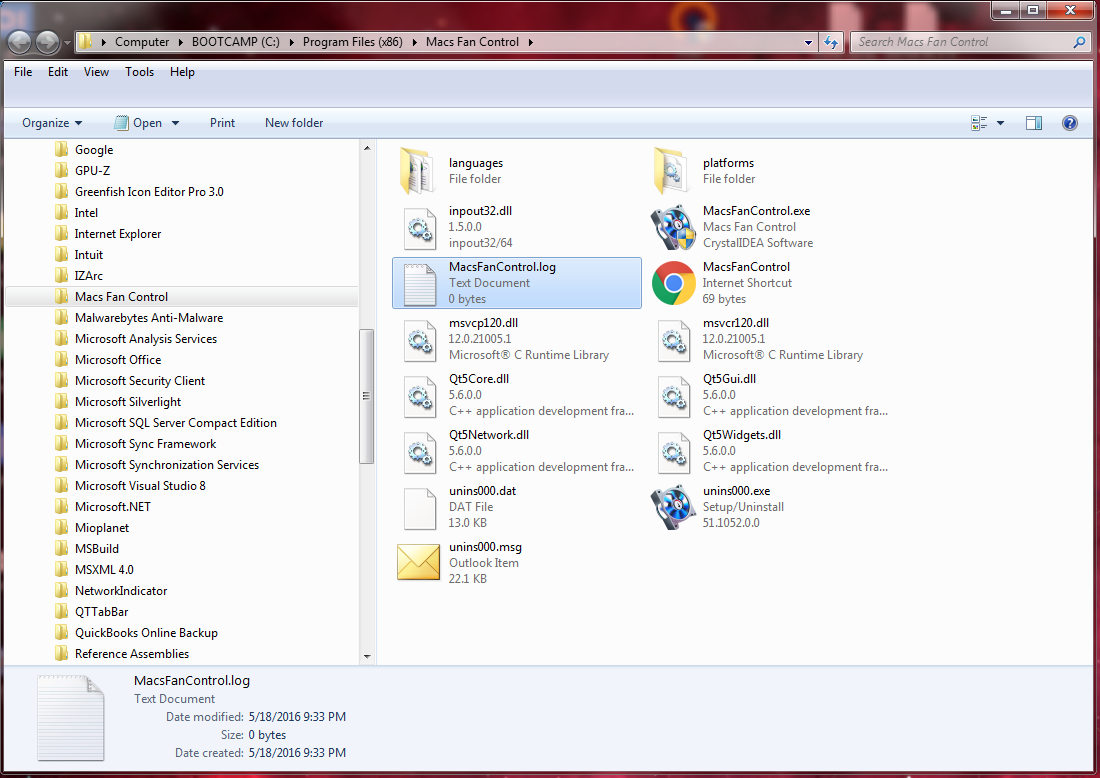Screen dimensions: 1100x778
Task: Open recent pages dropdown beside Forward
Action: pyautogui.click(x=67, y=43)
